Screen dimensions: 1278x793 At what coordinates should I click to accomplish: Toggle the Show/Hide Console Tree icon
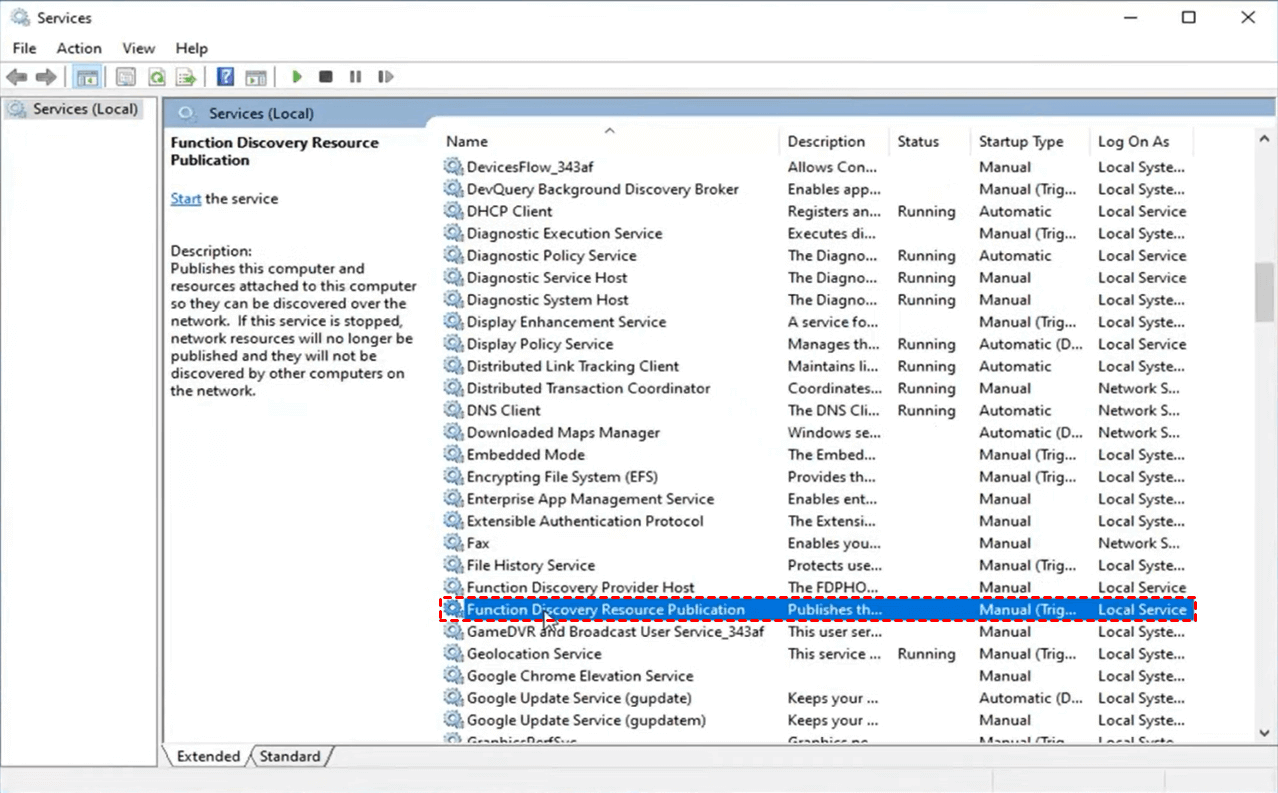coord(87,77)
